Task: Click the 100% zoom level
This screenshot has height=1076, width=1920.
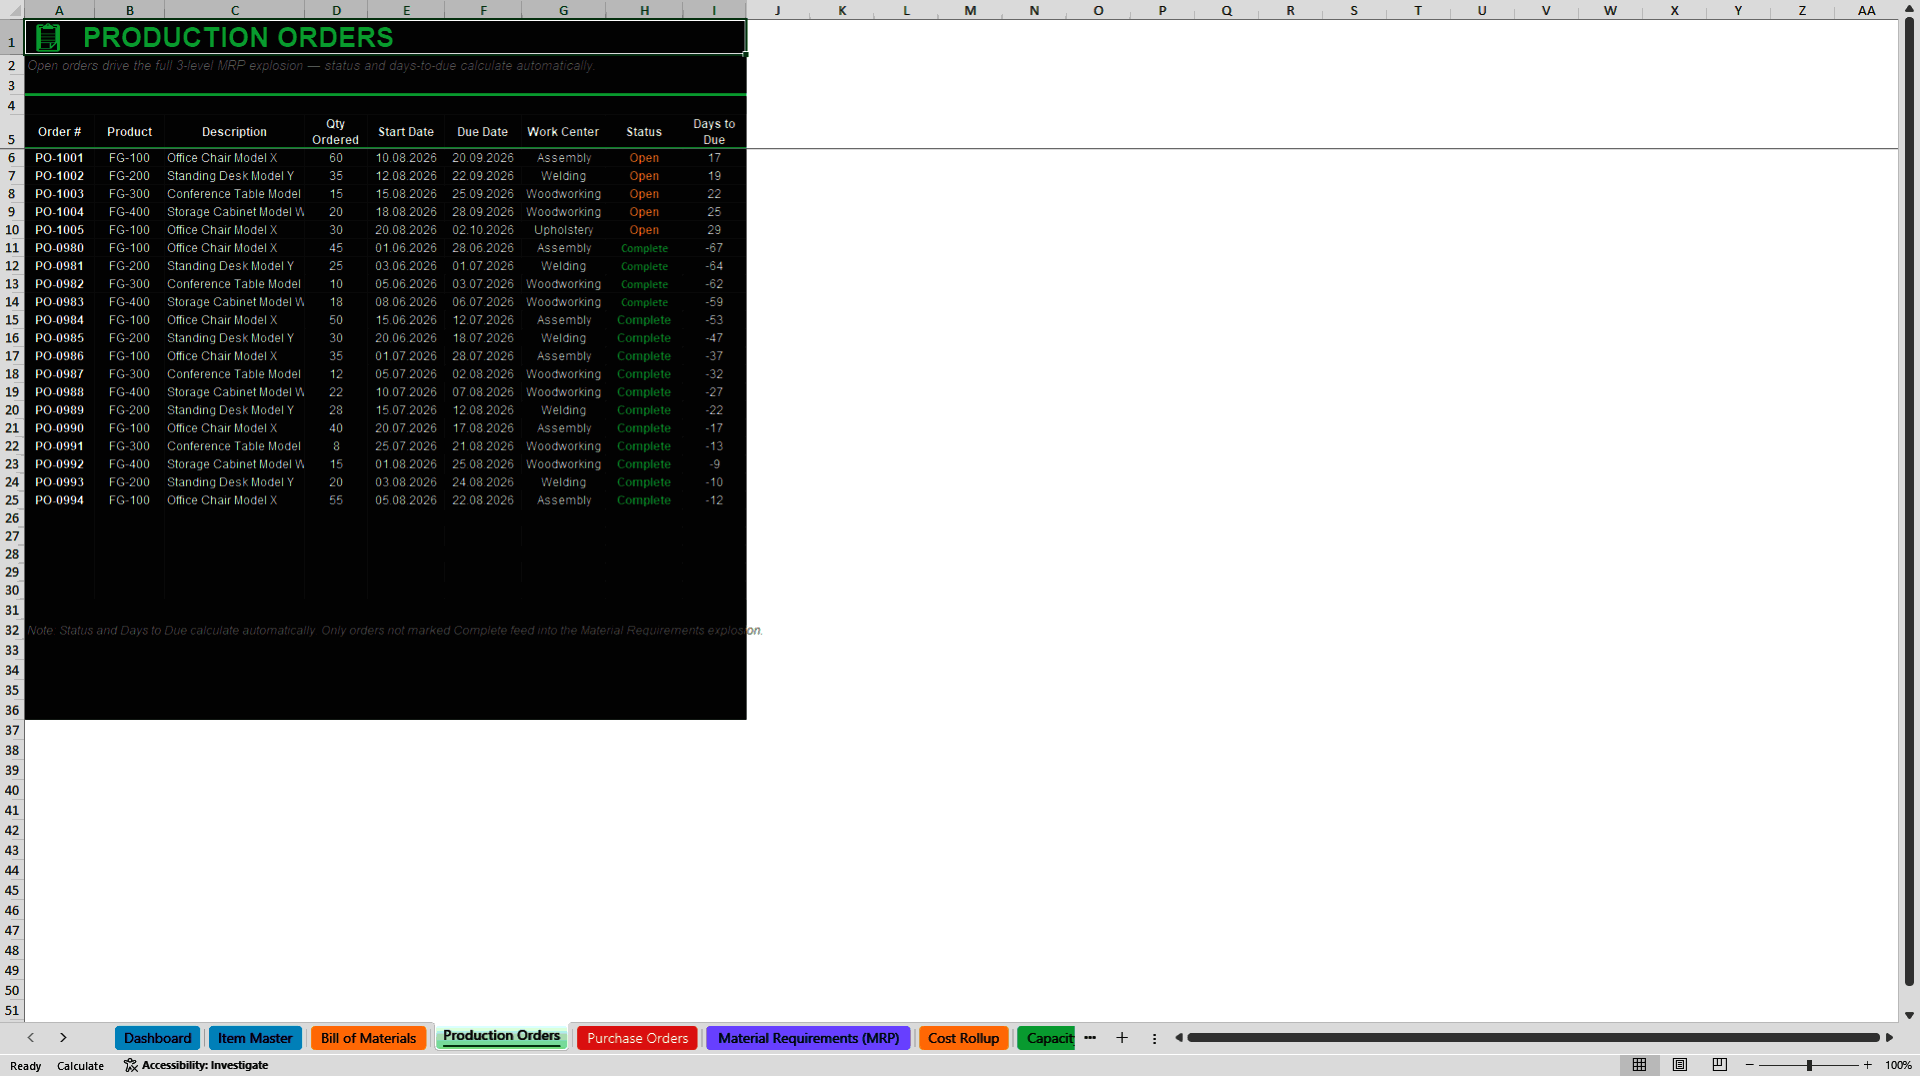Action: pos(1898,1066)
